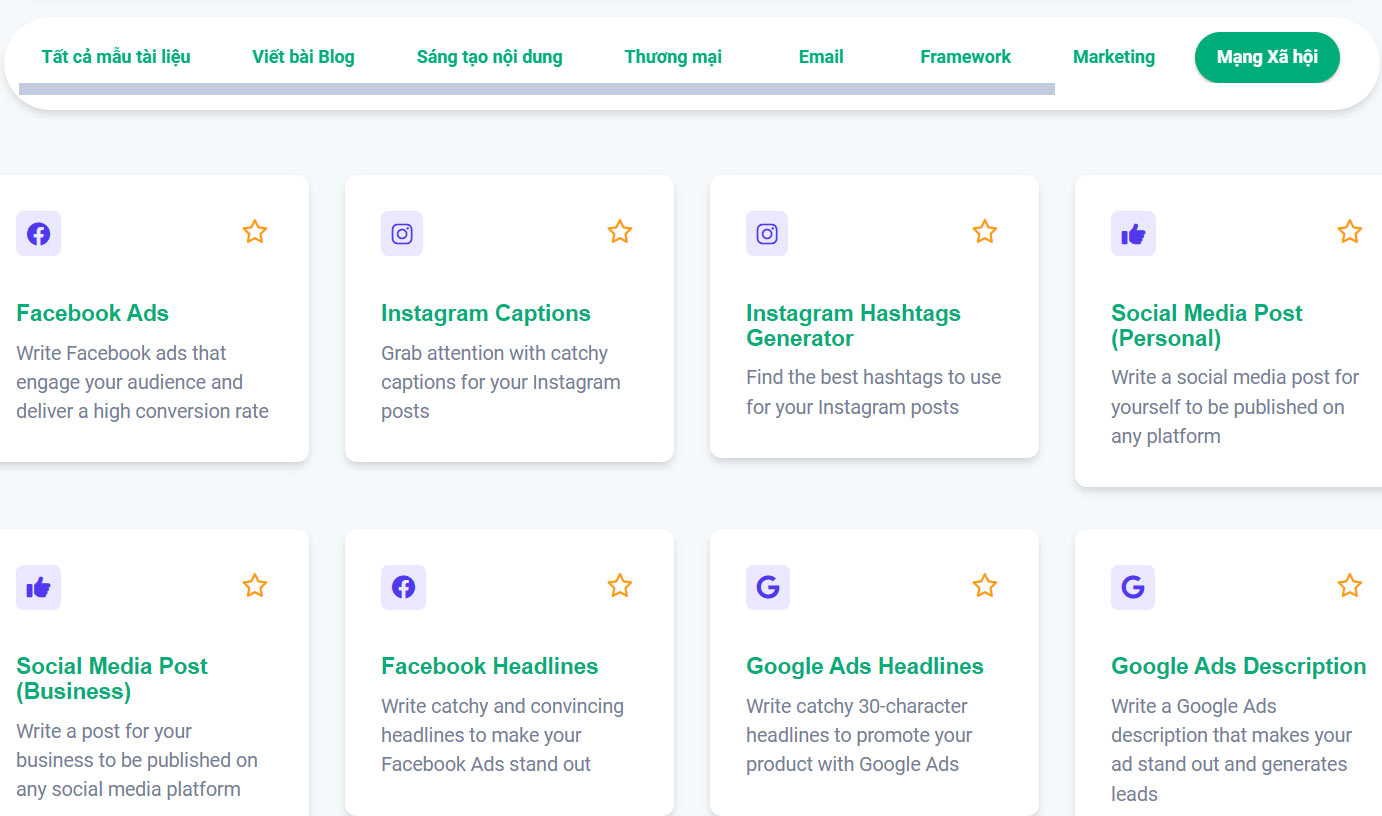The image size is (1382, 816).
Task: Click the Facebook icon on Facebook Ads card
Action: pyautogui.click(x=38, y=233)
